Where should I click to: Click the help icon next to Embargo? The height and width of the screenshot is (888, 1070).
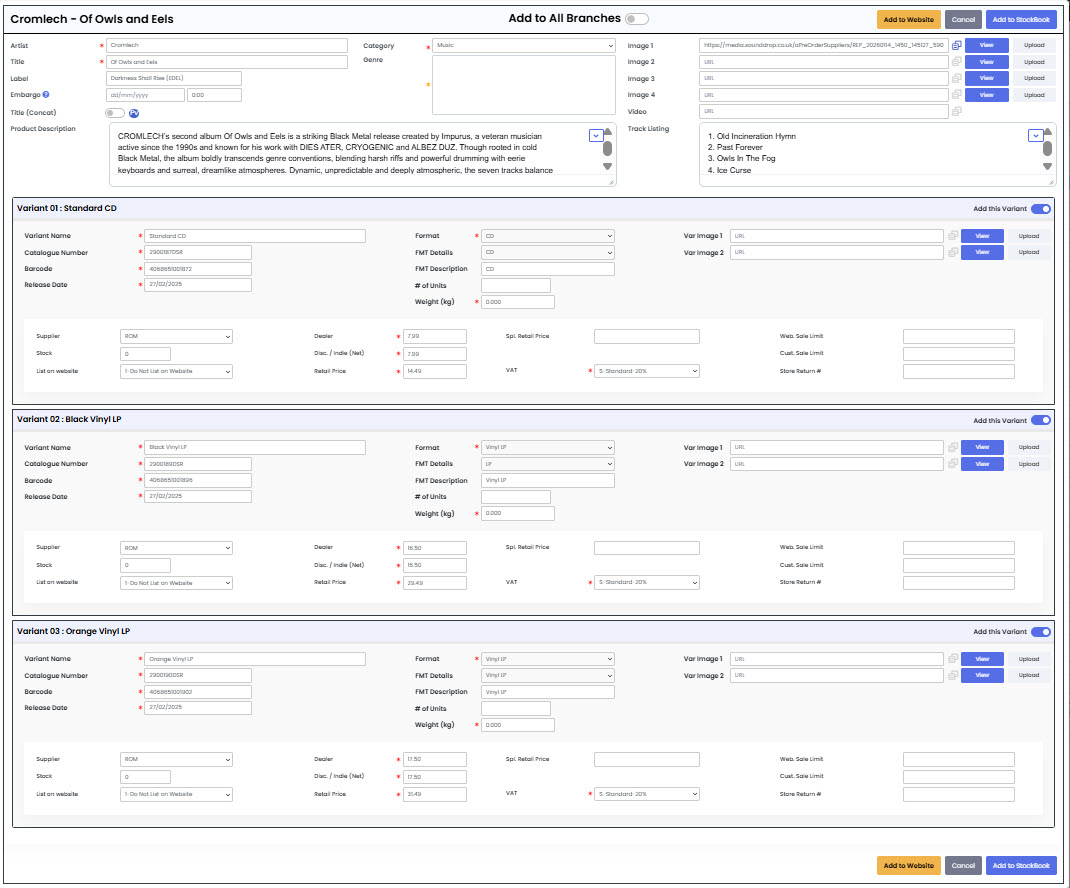point(46,95)
